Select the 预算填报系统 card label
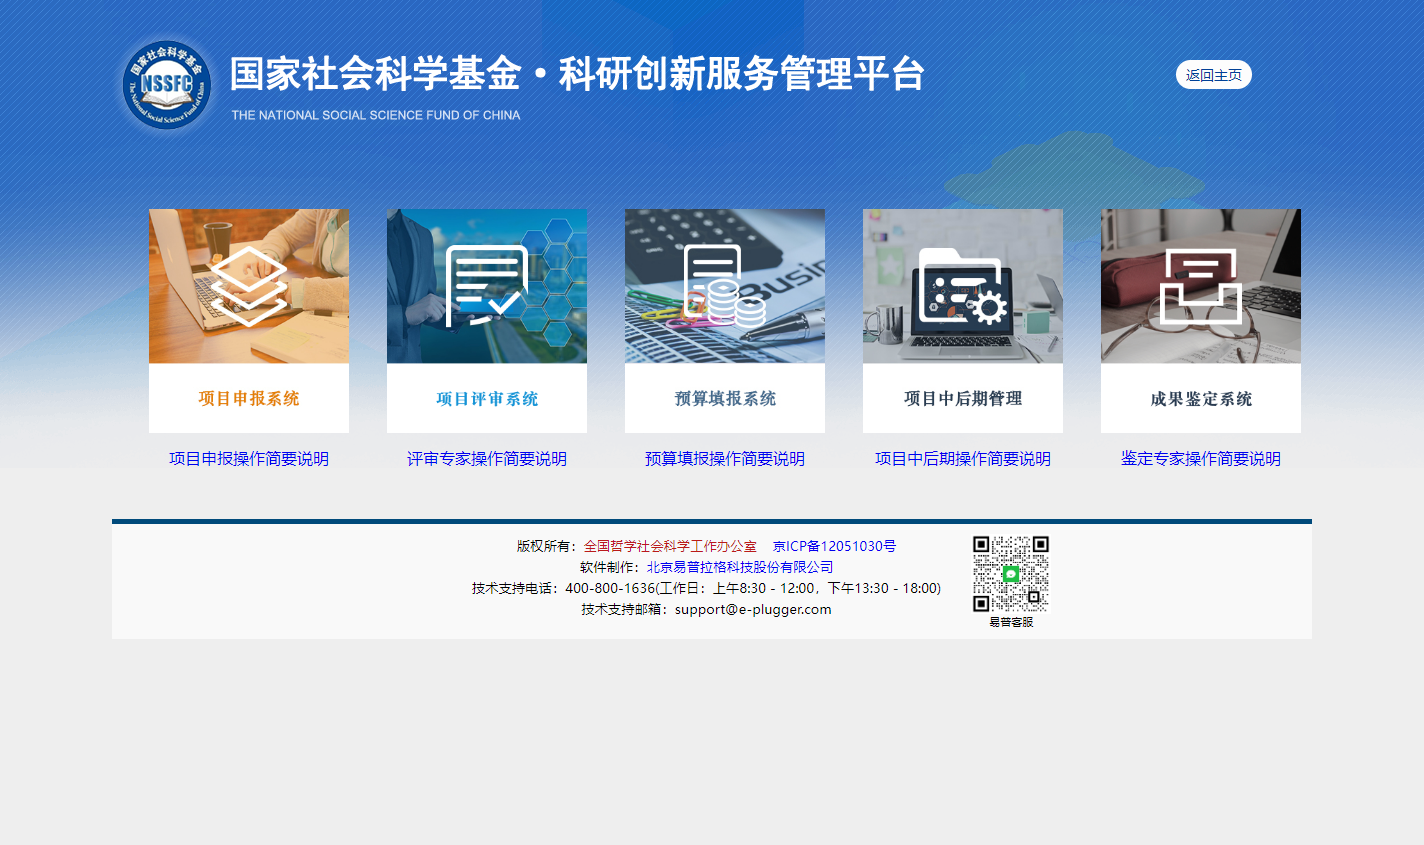Image resolution: width=1424 pixels, height=845 pixels. [x=725, y=398]
